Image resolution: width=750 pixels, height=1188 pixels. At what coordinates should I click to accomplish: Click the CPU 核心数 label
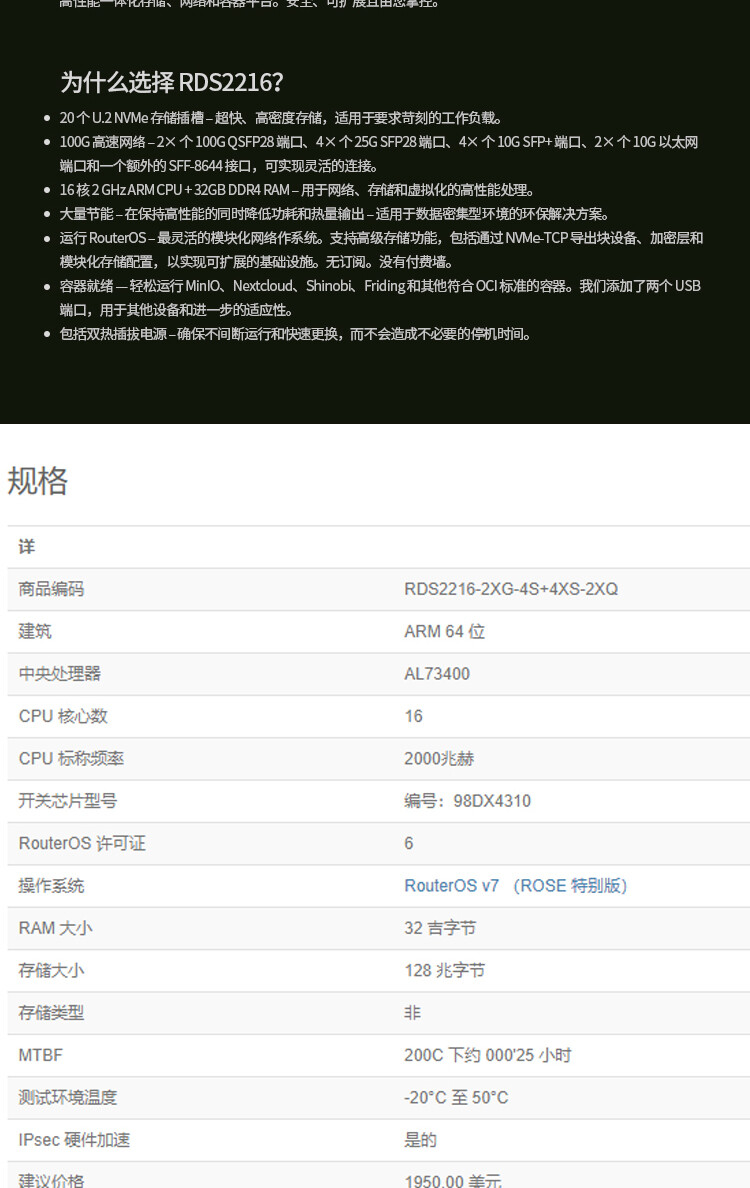coord(63,716)
